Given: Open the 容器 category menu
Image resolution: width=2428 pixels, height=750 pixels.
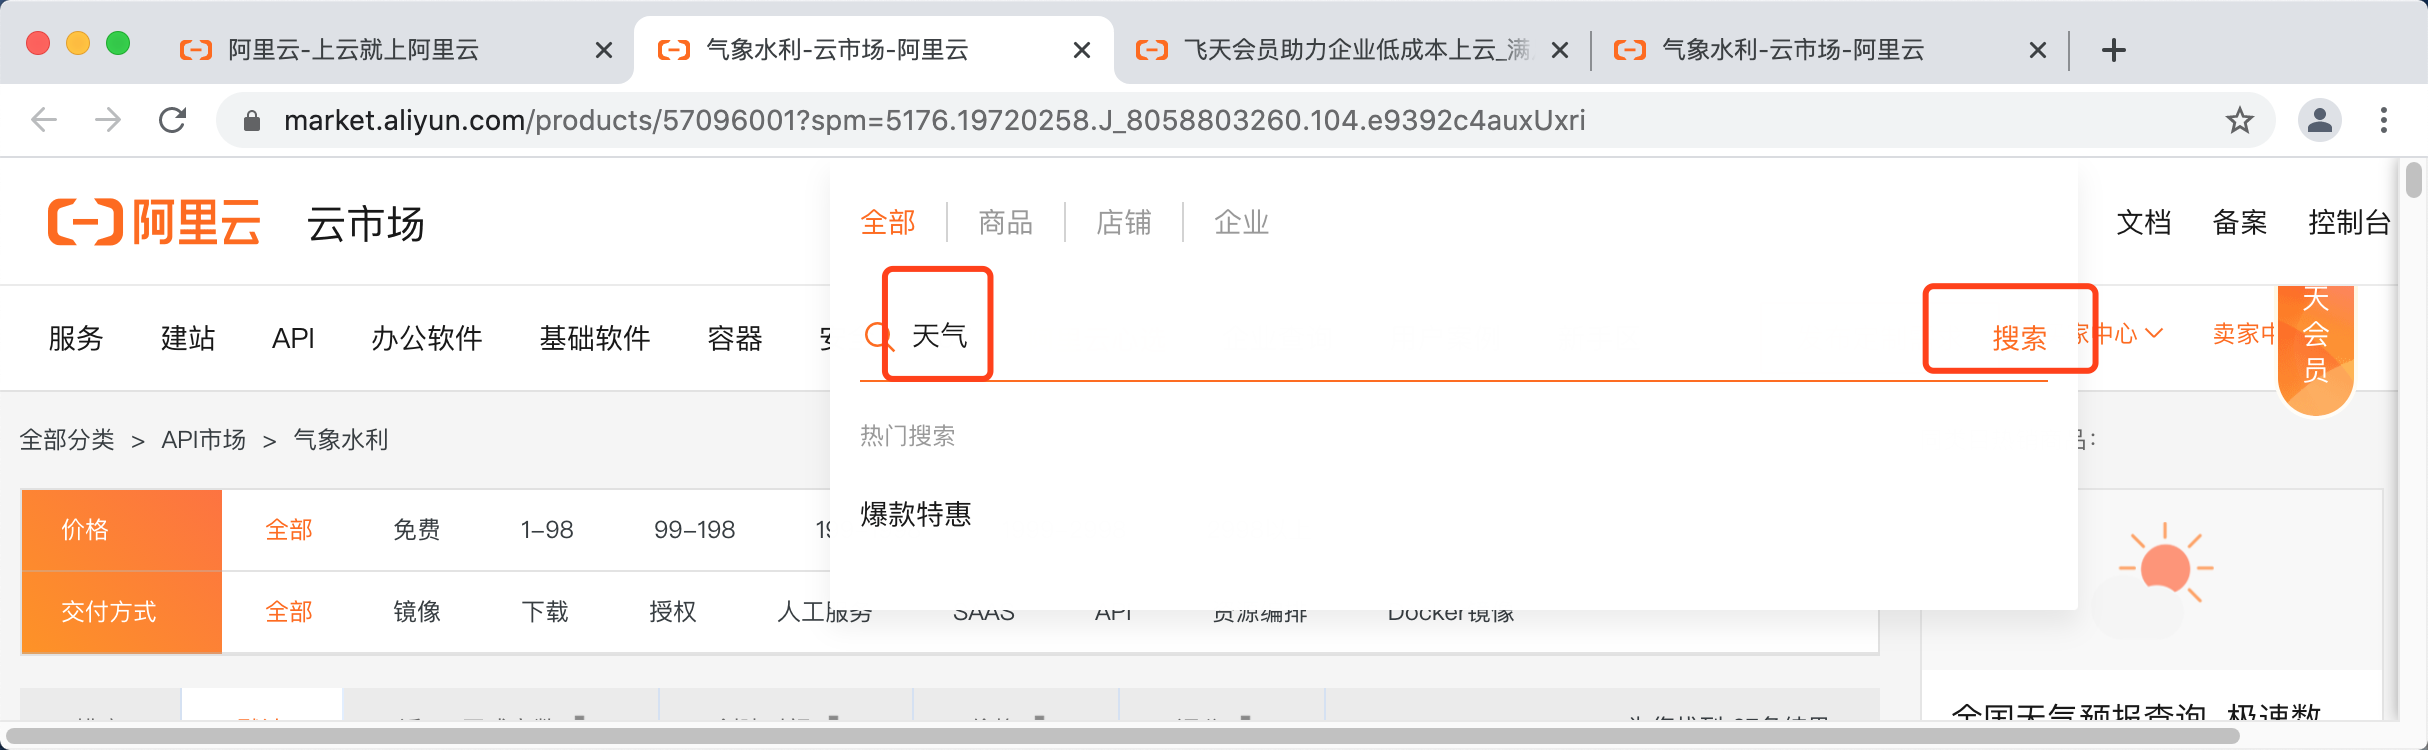Looking at the screenshot, I should pyautogui.click(x=735, y=338).
